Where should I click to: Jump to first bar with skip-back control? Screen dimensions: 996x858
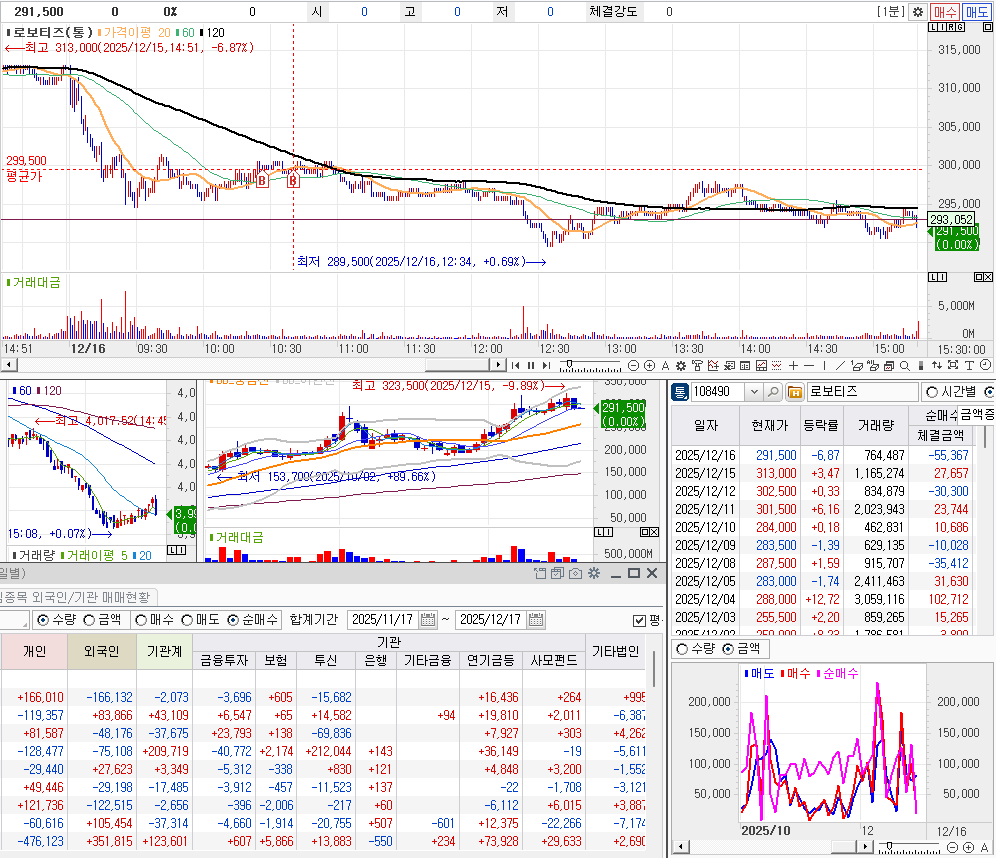(x=515, y=365)
